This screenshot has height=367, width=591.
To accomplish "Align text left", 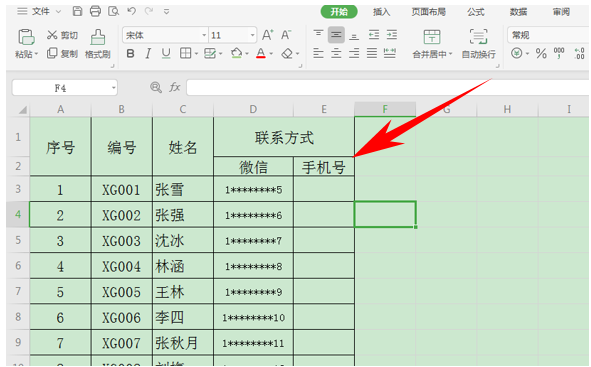I will tap(318, 53).
